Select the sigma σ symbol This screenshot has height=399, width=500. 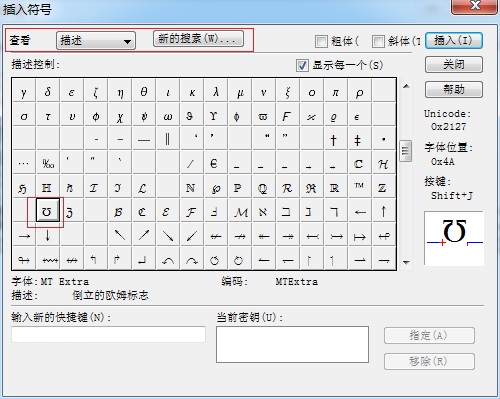(x=24, y=116)
